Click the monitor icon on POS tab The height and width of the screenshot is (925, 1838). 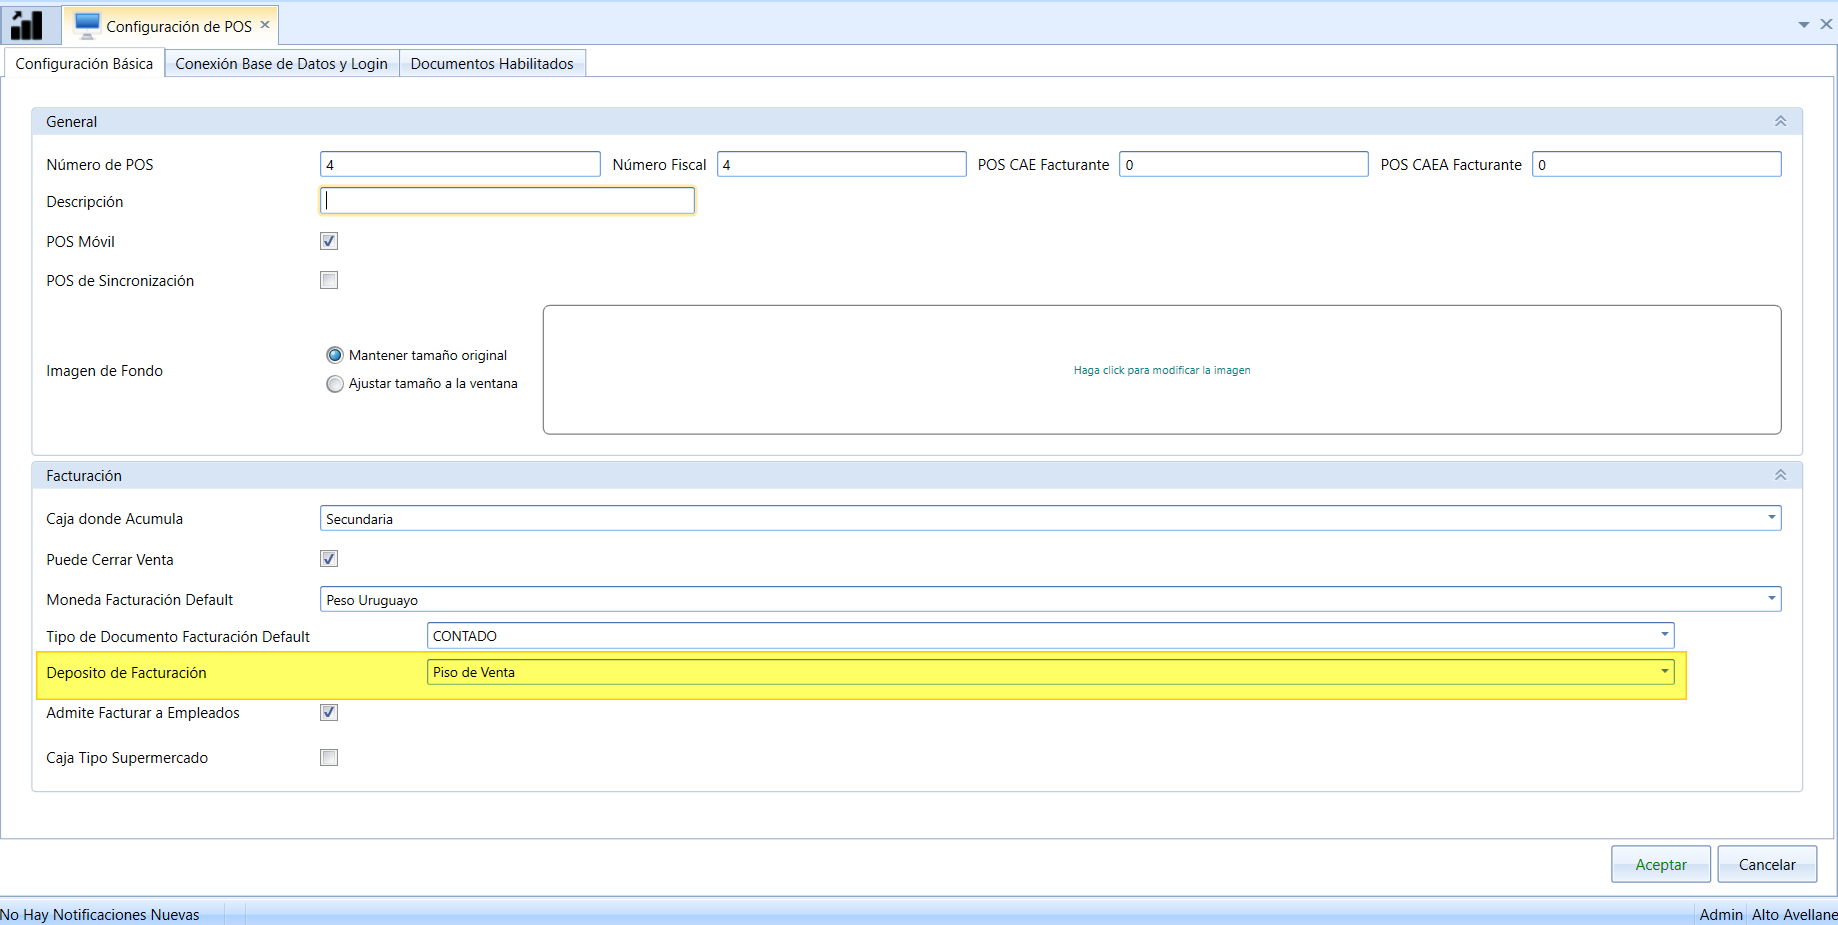[x=87, y=25]
